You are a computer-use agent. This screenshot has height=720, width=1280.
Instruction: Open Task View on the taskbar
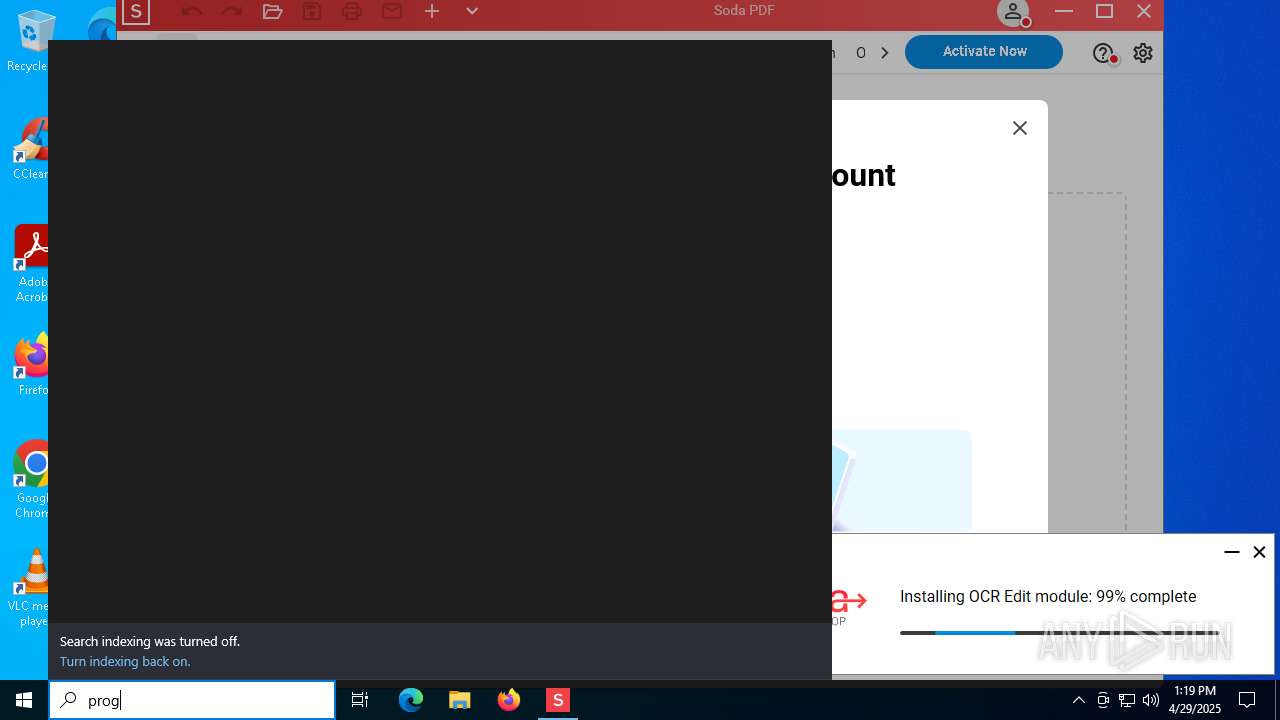tap(360, 700)
